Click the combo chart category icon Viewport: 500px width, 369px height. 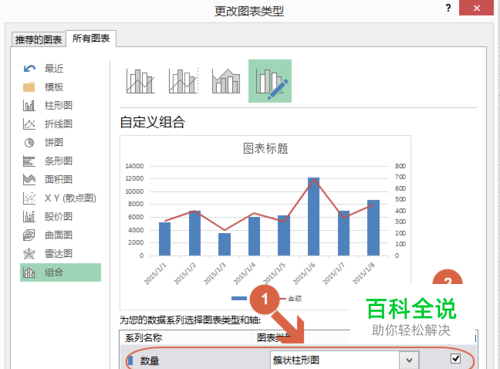click(x=29, y=272)
